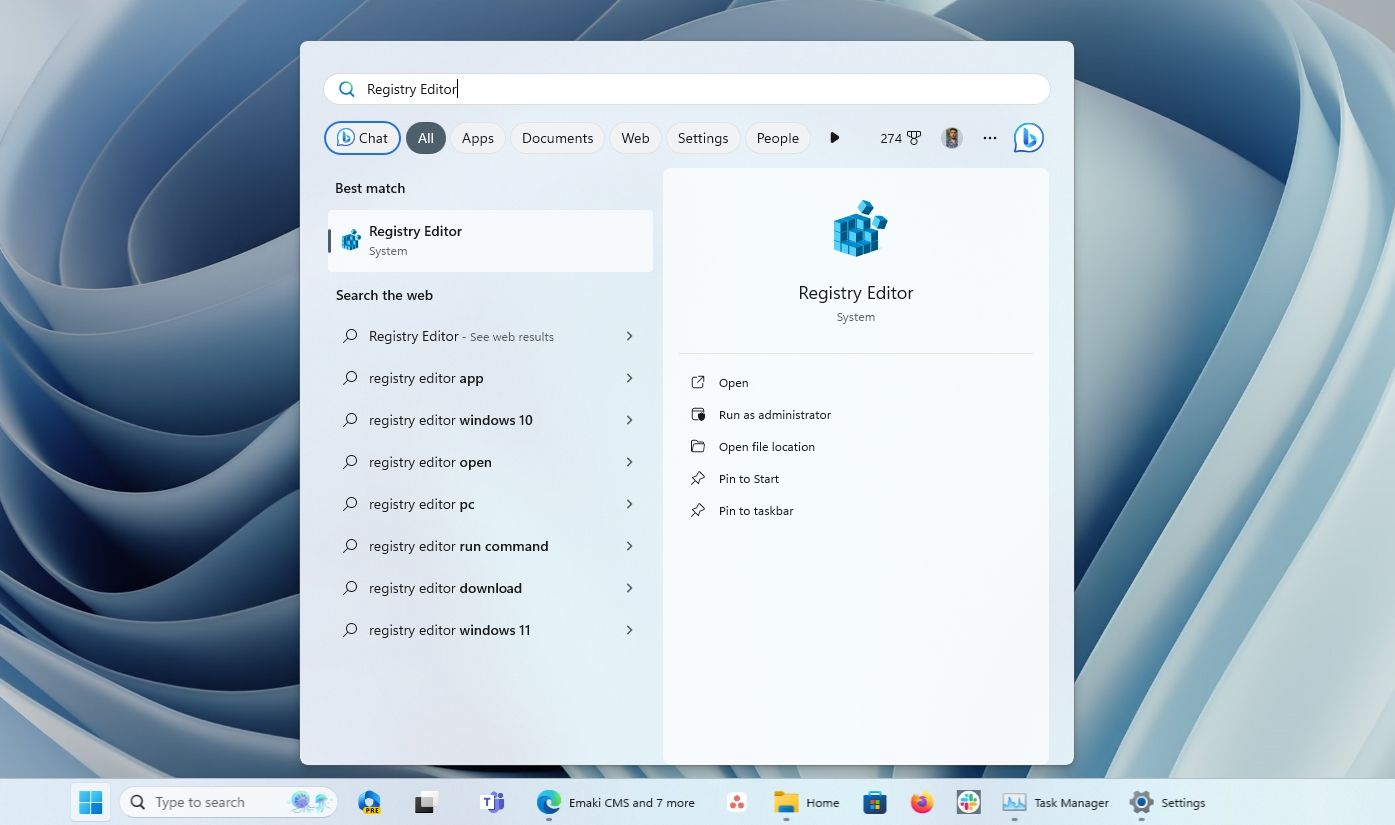Viewport: 1395px width, 825px height.
Task: Expand 'registry editor app' web suggestion arrow
Action: pyautogui.click(x=629, y=378)
